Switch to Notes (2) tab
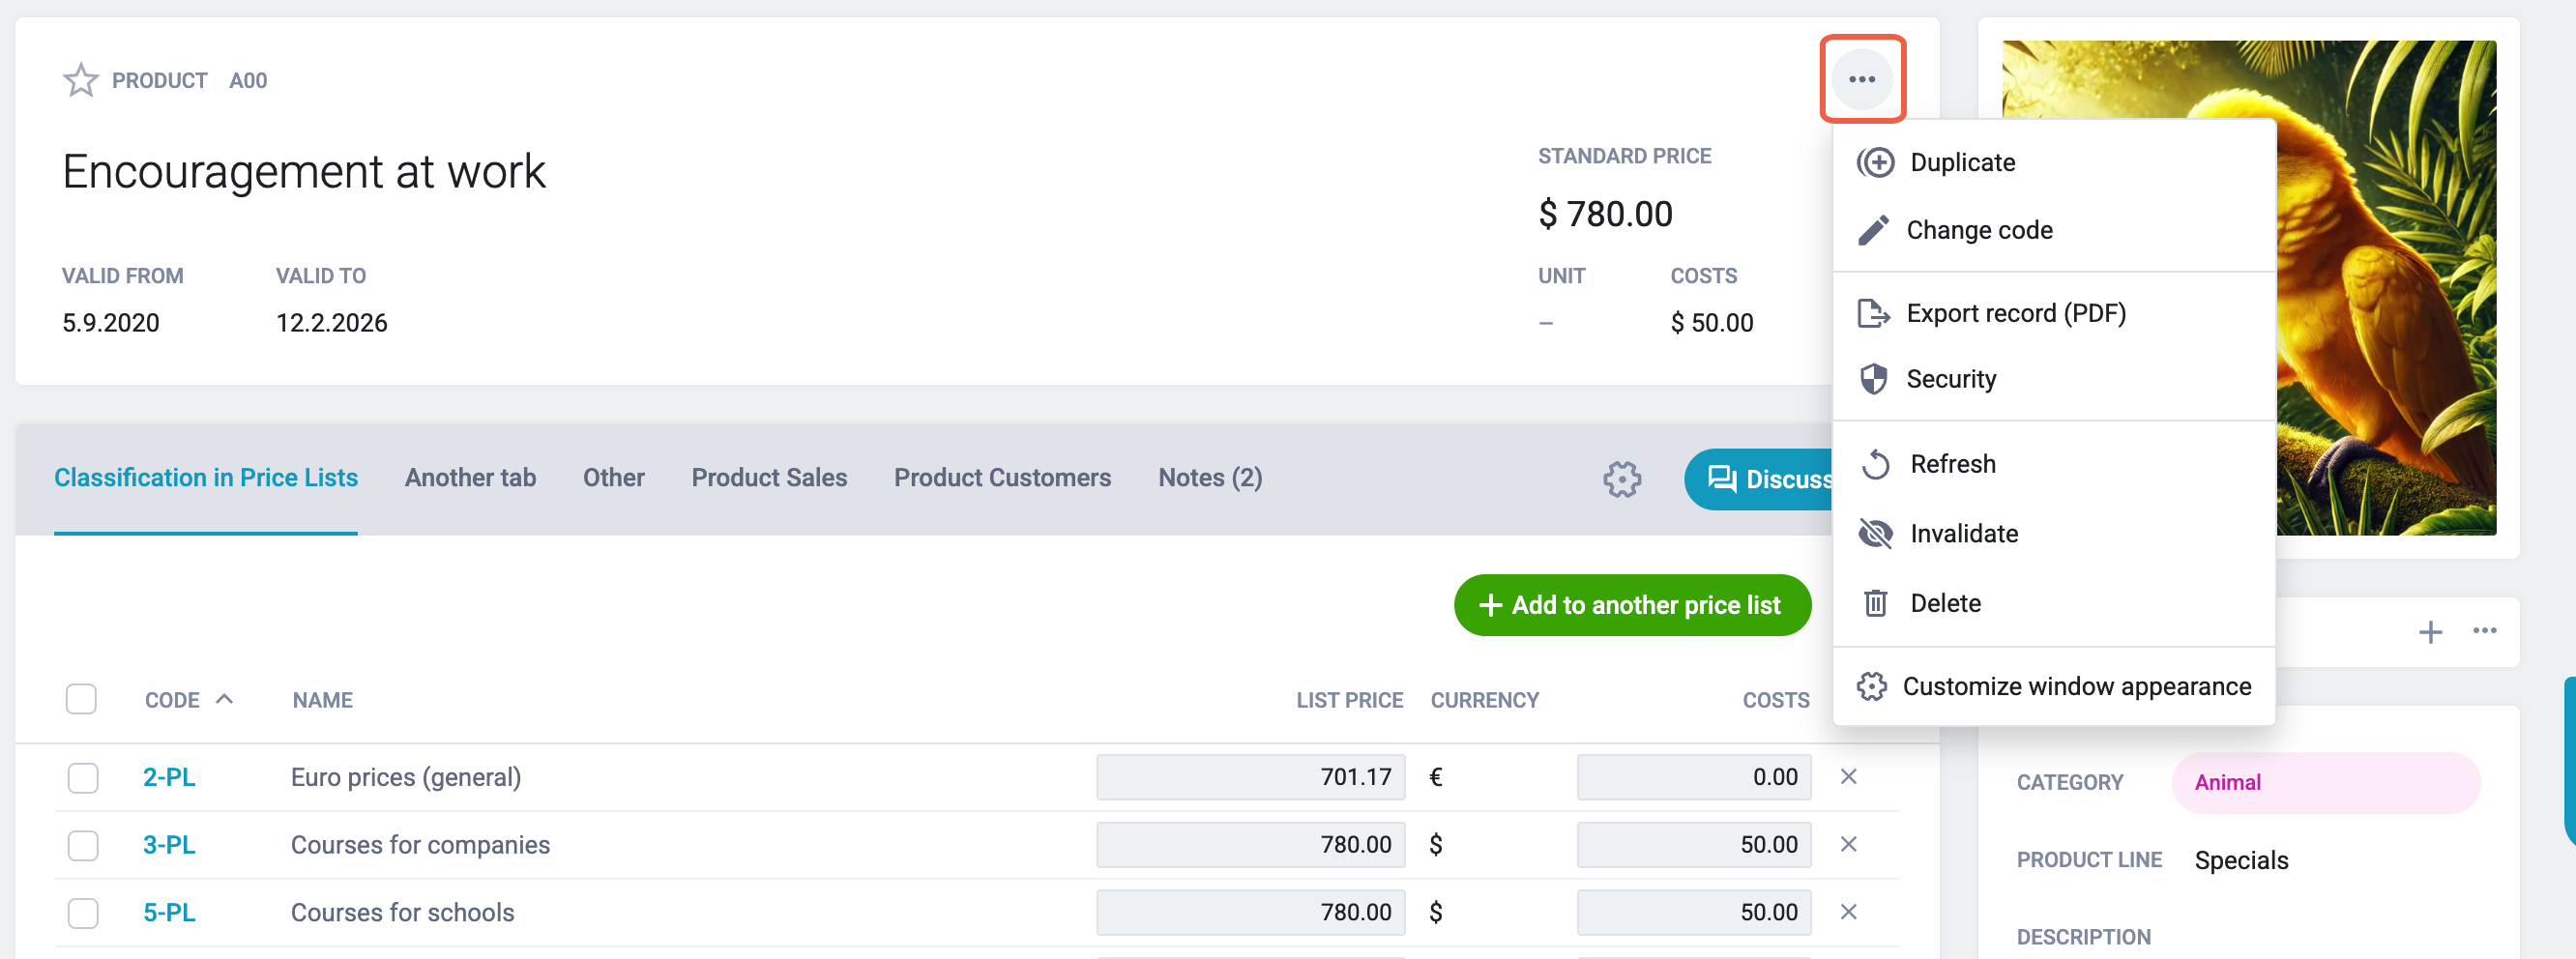The height and width of the screenshot is (959, 2576). tap(1210, 478)
